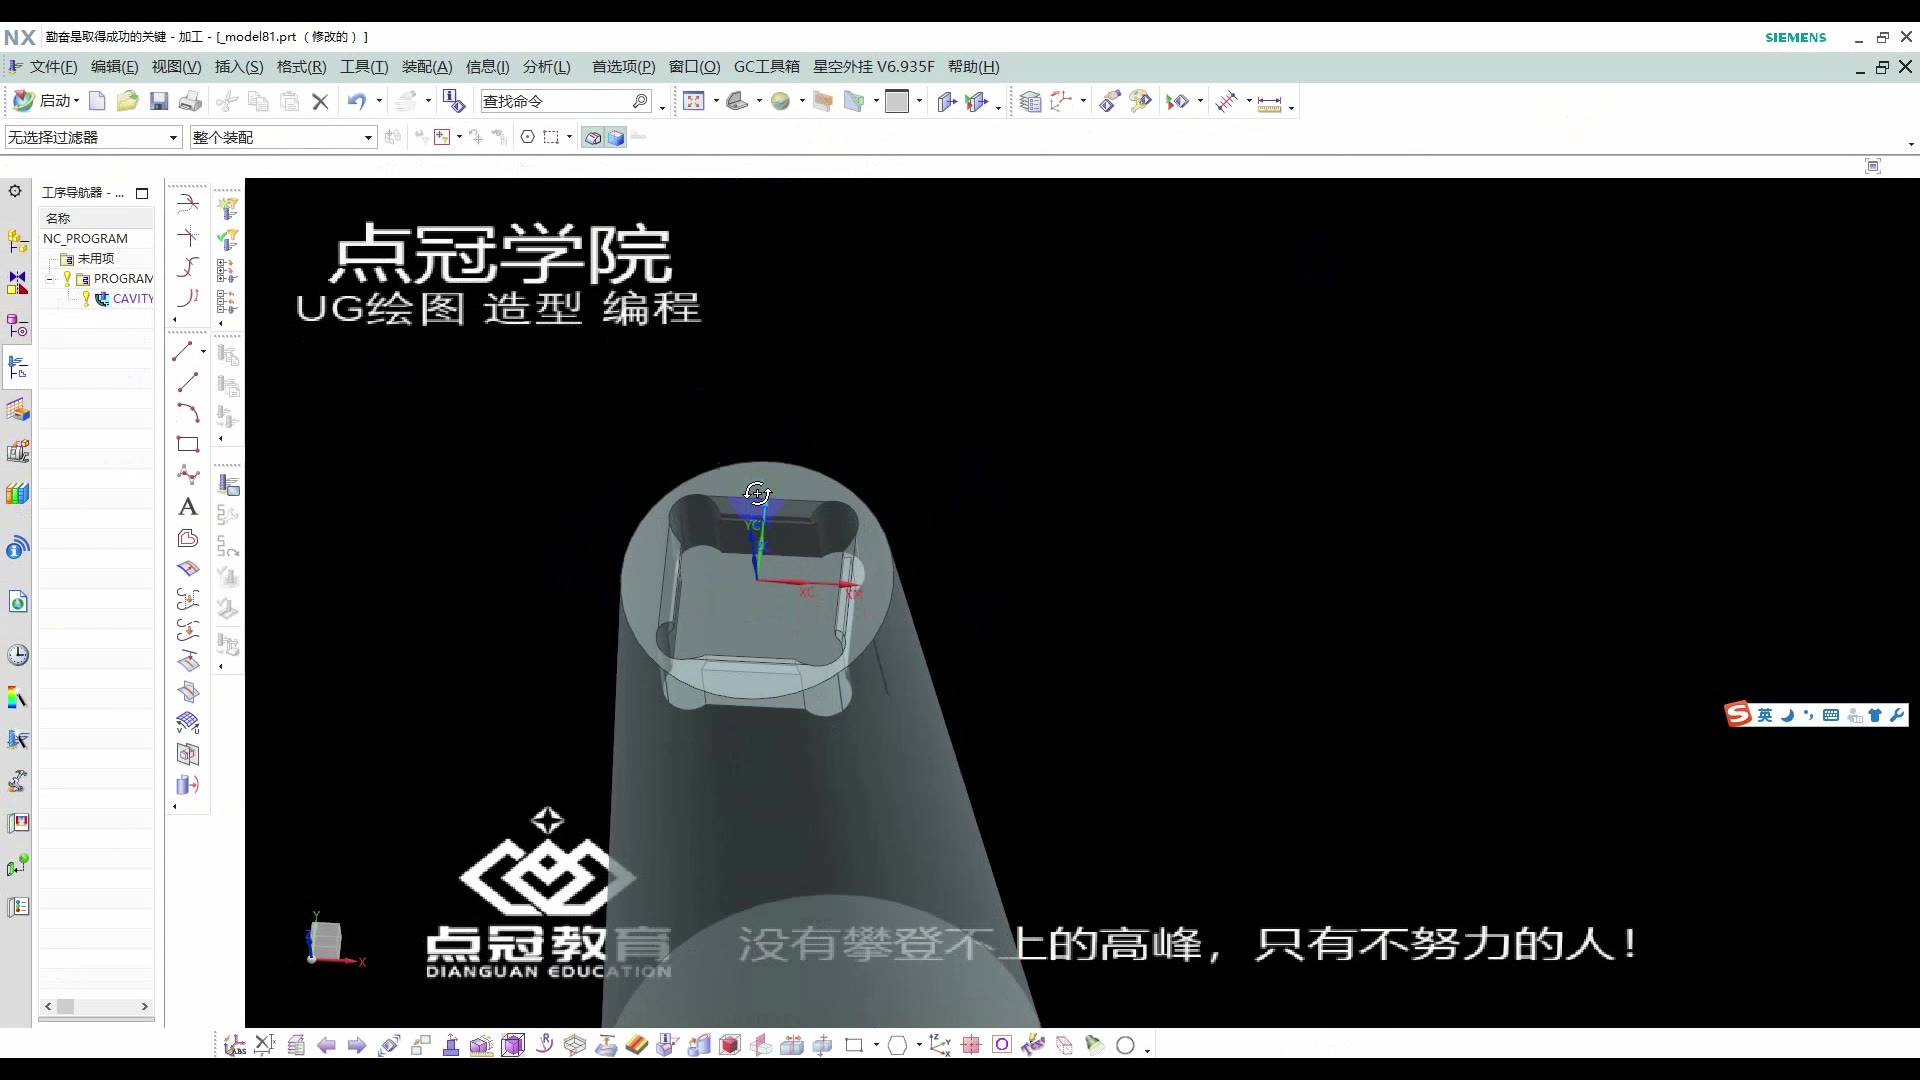Screen dimensions: 1920x1080
Task: Maximize the 工序导航器 panel
Action: [142, 193]
